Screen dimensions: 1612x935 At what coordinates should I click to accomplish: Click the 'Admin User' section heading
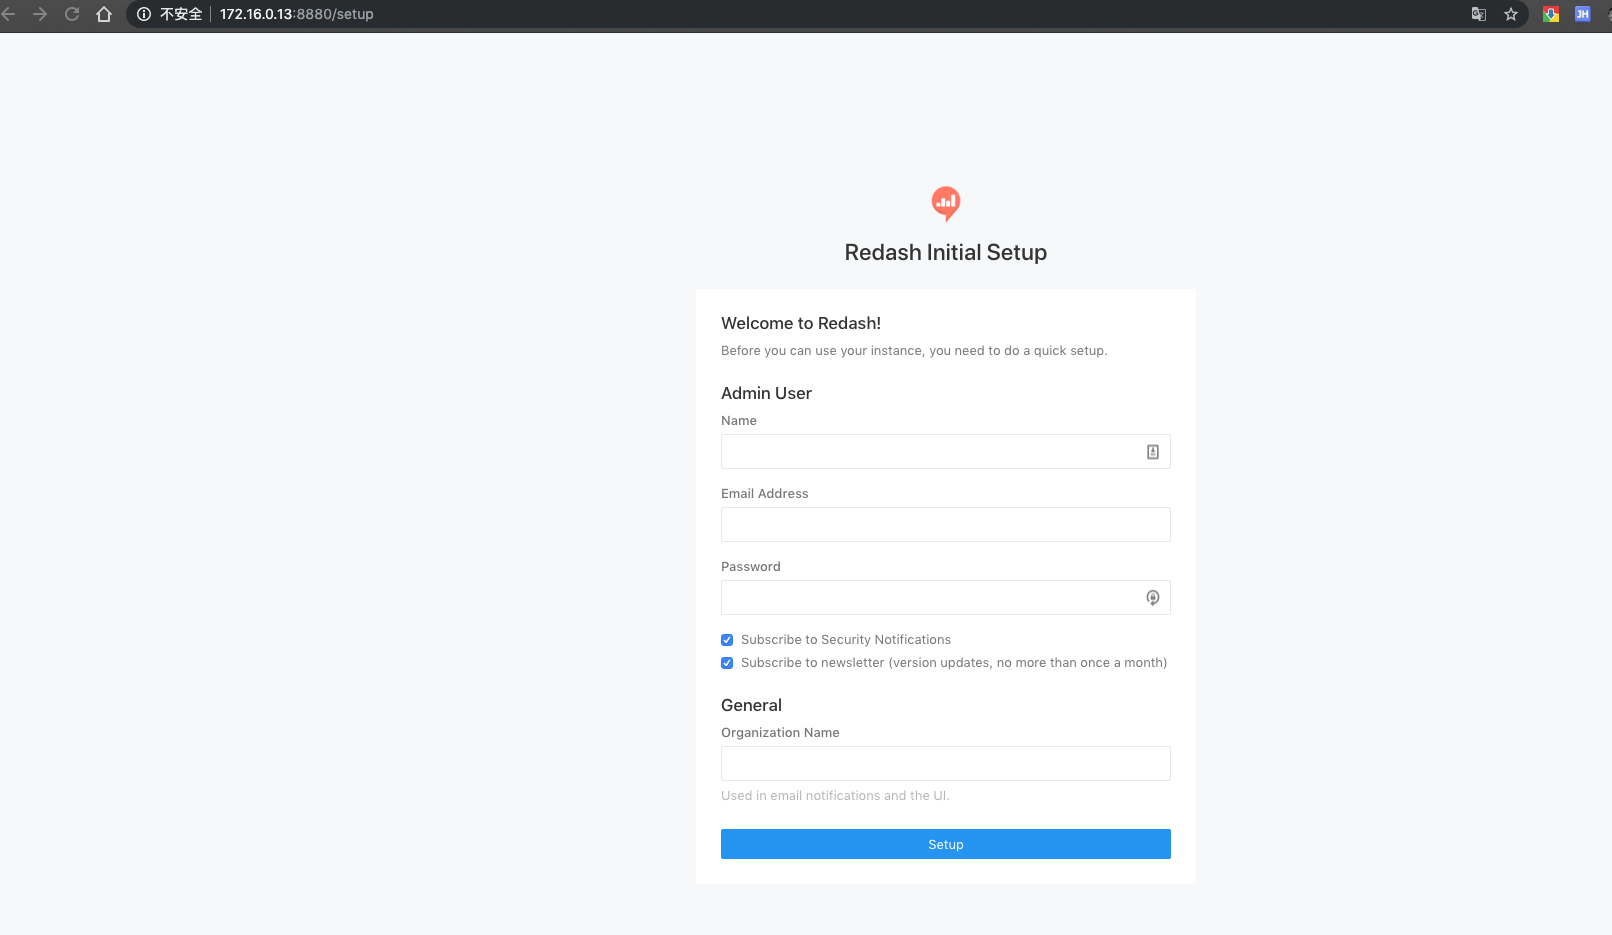click(767, 393)
